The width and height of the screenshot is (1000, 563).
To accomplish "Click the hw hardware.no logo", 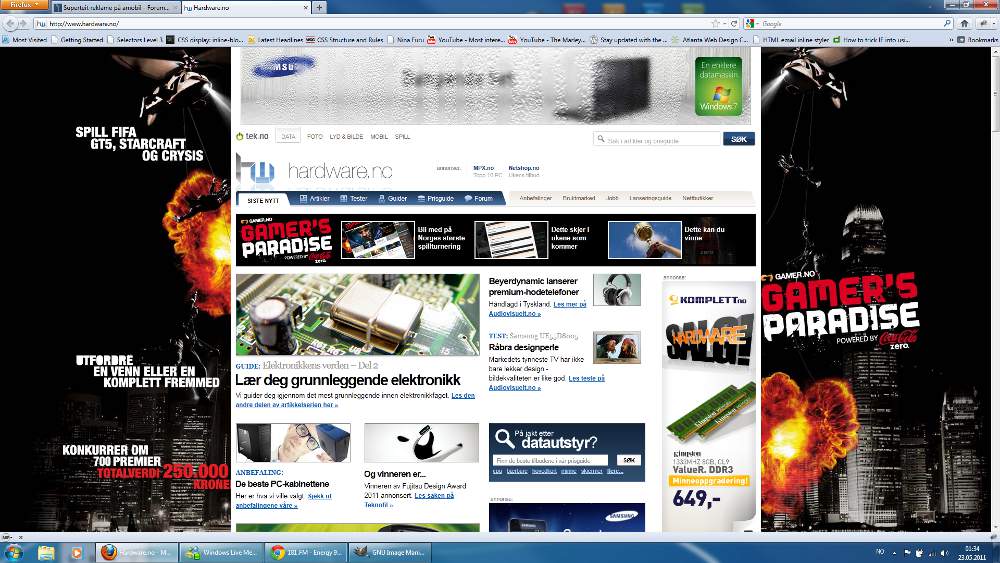I will pyautogui.click(x=314, y=170).
